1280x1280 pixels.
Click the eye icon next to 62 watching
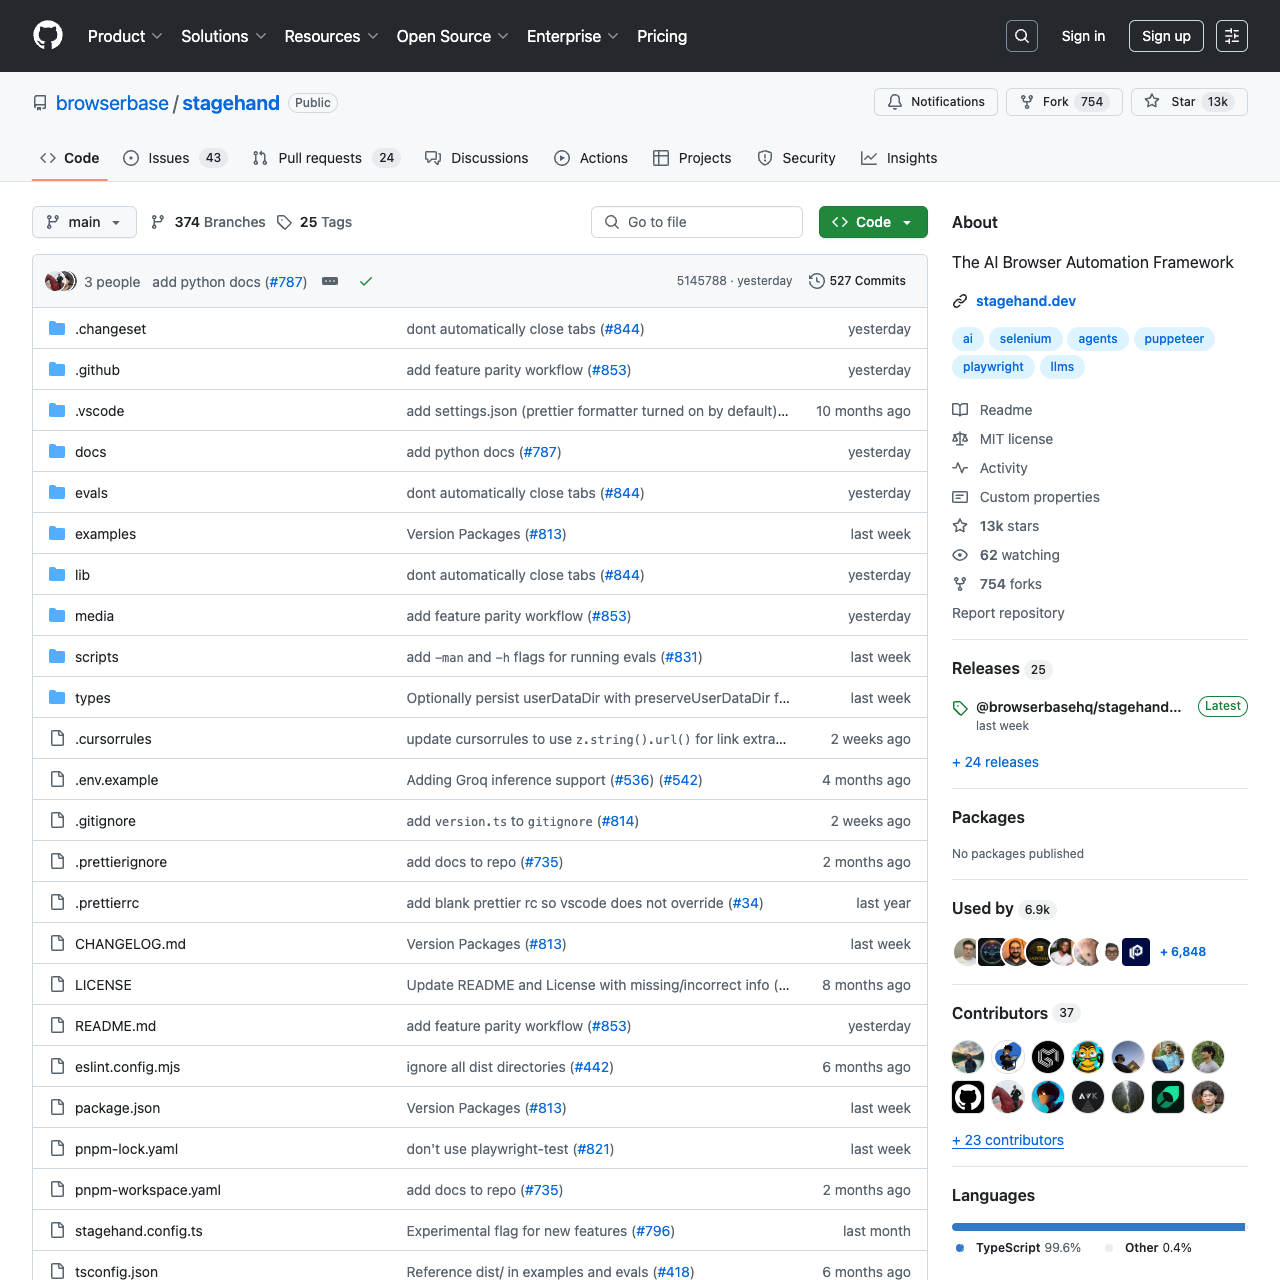coord(960,555)
